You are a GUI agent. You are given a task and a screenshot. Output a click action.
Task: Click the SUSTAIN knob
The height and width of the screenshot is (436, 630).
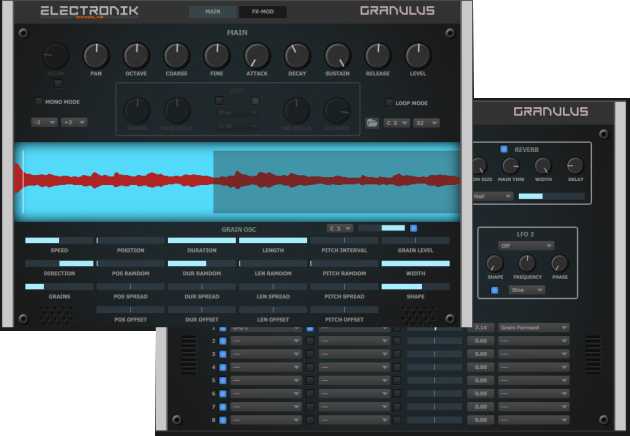(x=338, y=56)
